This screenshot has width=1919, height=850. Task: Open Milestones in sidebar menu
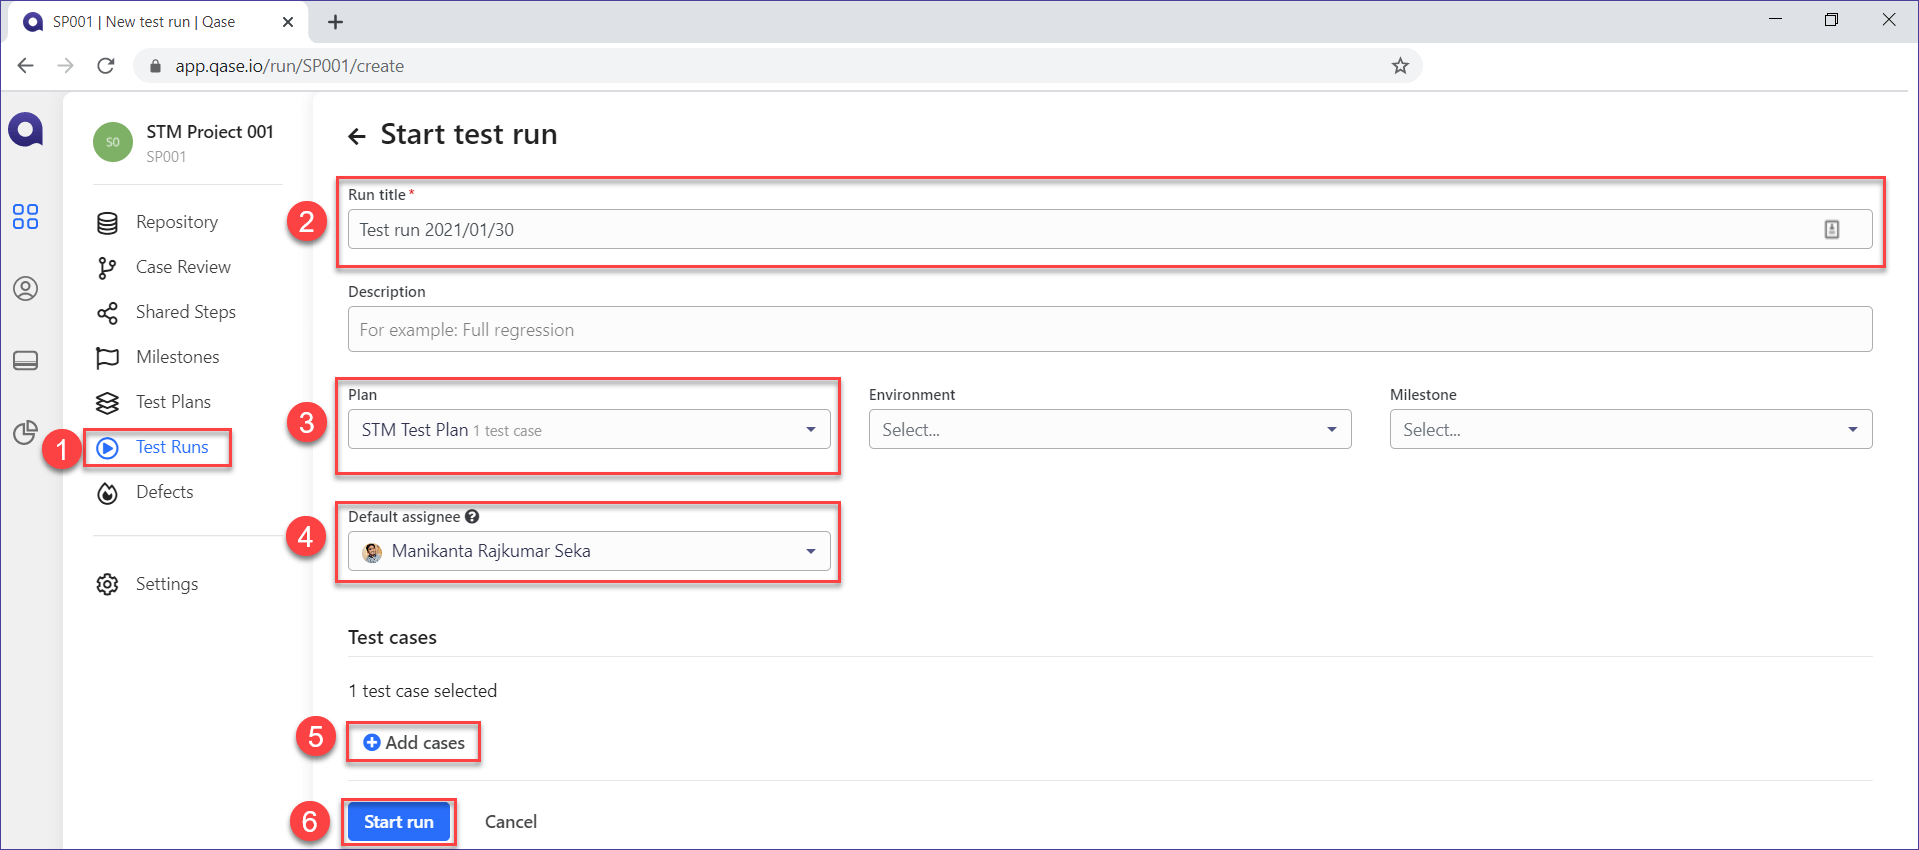click(x=177, y=357)
